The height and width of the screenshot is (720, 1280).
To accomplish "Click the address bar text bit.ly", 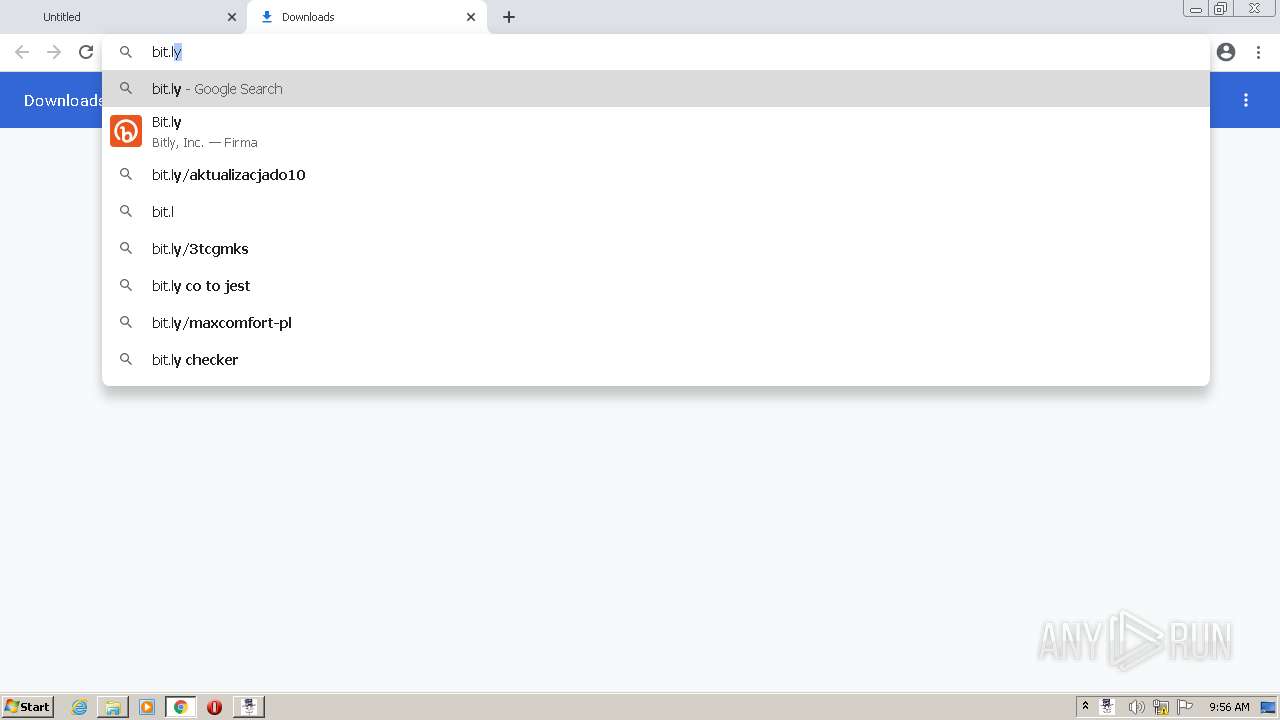I will coord(167,52).
